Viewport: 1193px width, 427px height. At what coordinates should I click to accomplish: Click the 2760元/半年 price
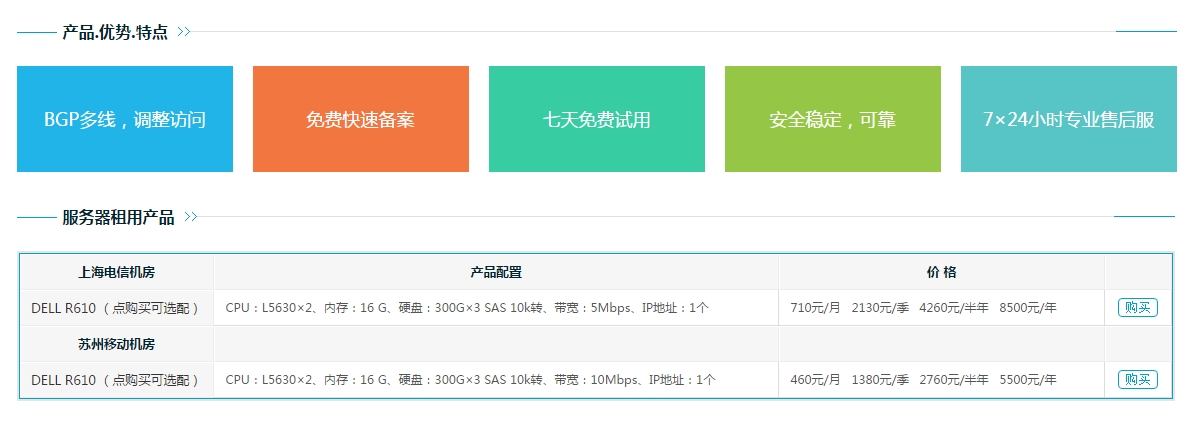coord(954,380)
